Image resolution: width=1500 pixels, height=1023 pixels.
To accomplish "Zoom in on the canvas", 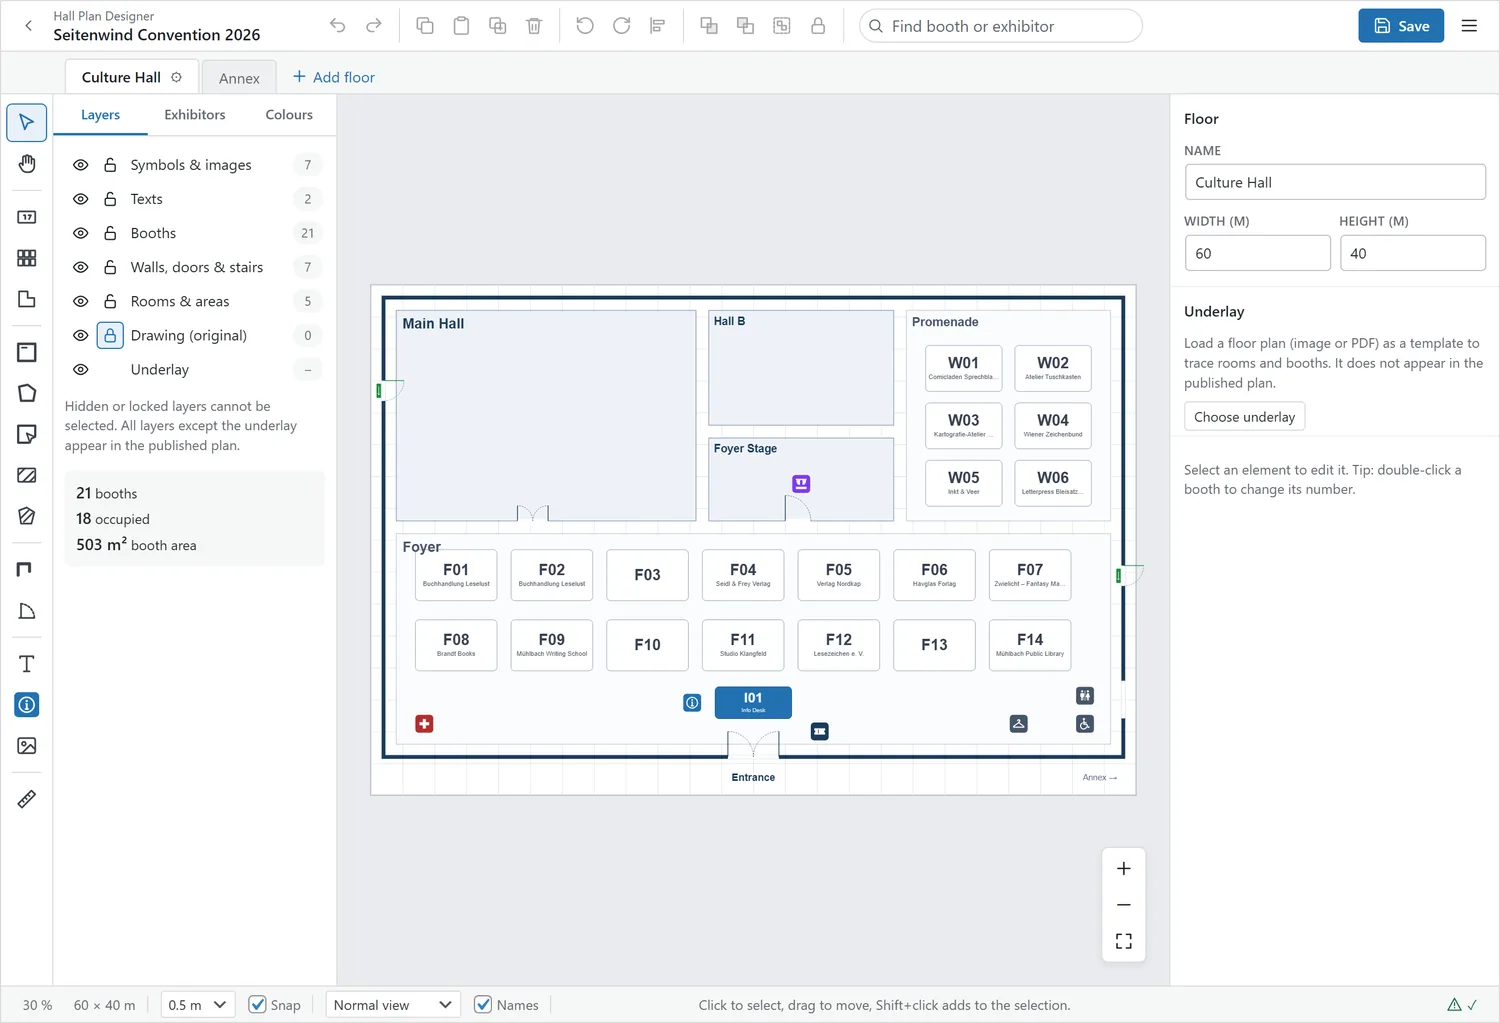I will point(1124,869).
